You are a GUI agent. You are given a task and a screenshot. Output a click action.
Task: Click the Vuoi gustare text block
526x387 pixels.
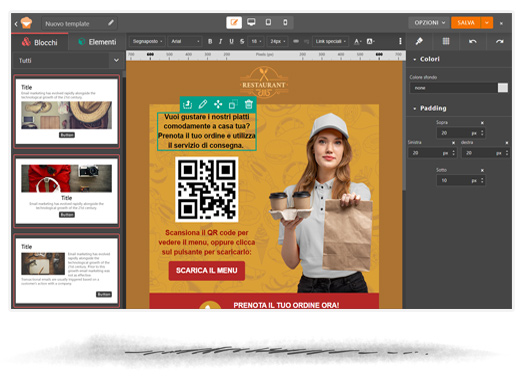(207, 131)
